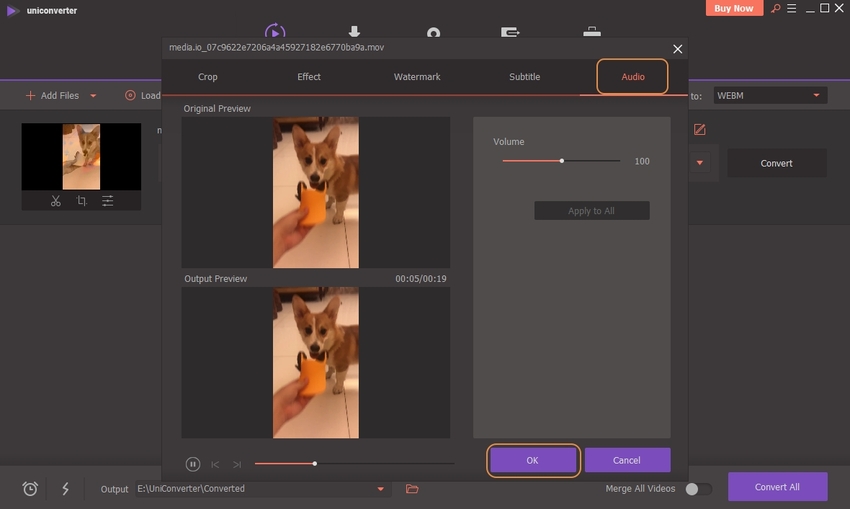The image size is (850, 509).
Task: Click the Buy Now button
Action: coord(735,9)
